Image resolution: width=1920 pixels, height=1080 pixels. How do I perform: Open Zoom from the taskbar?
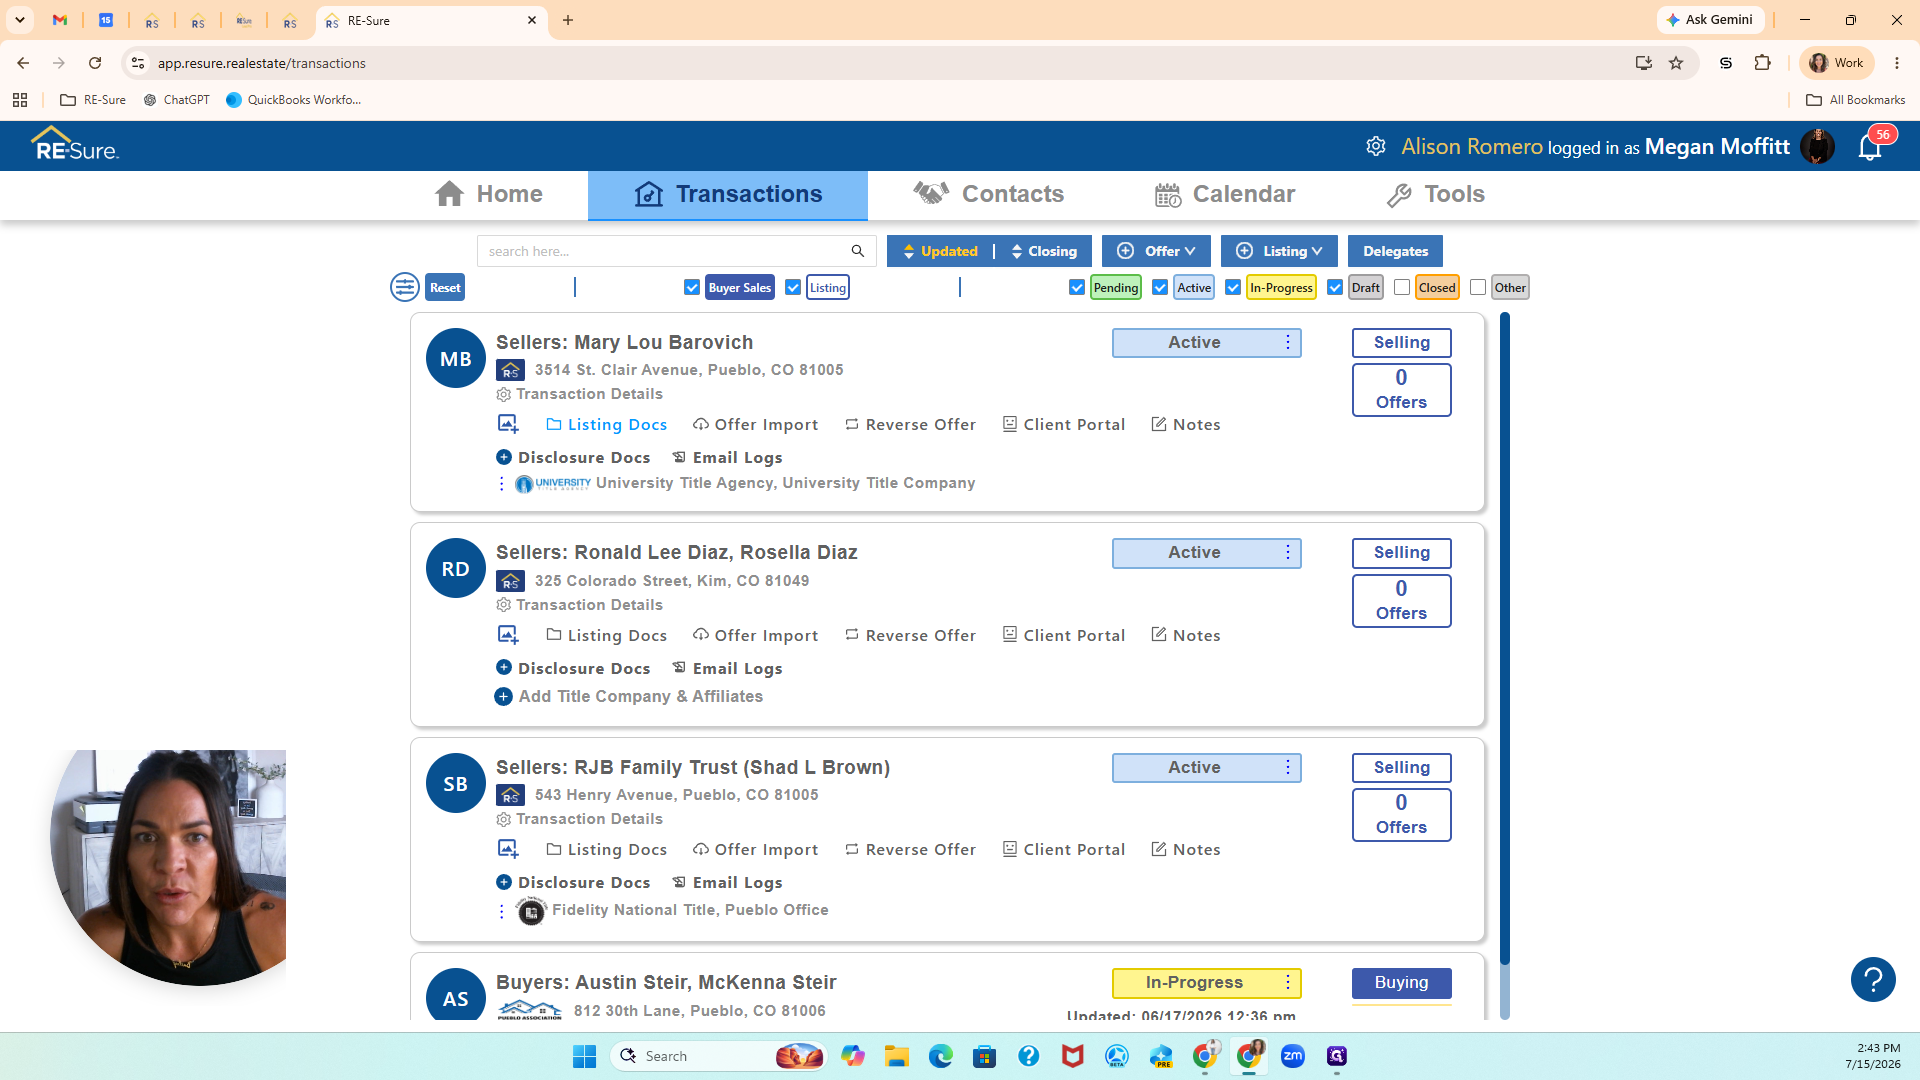point(1293,1056)
